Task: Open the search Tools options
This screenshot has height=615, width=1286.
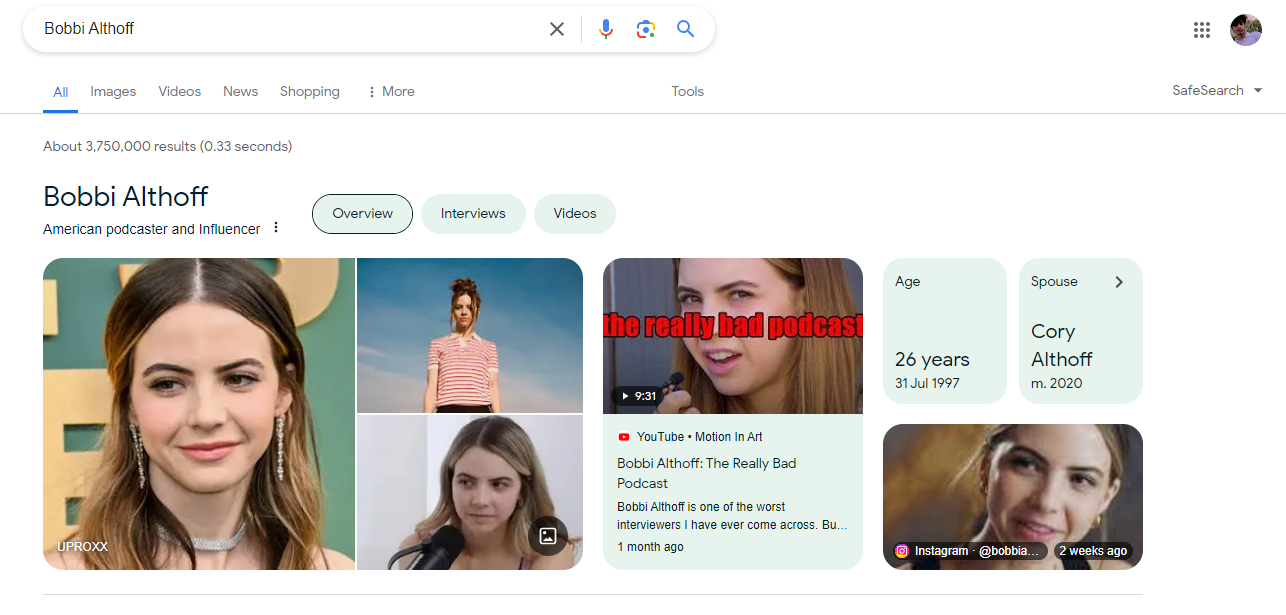Action: tap(688, 91)
